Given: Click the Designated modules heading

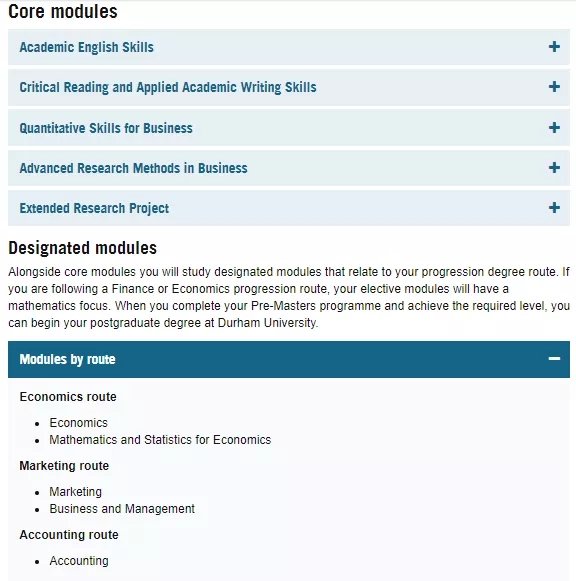Looking at the screenshot, I should point(83,248).
